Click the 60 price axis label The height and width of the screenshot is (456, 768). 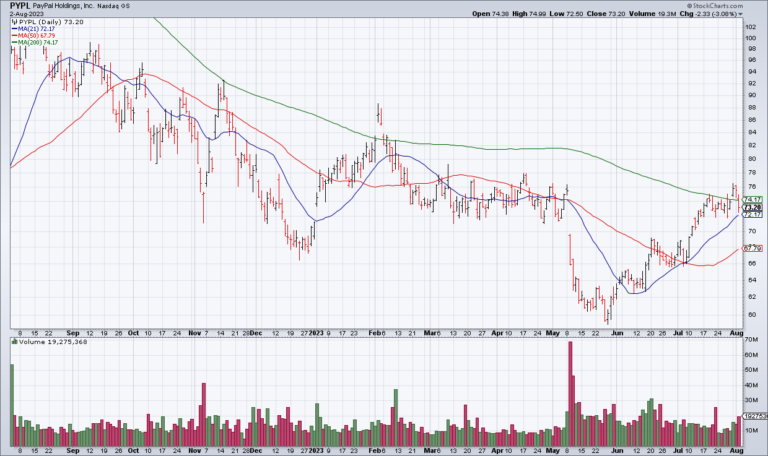750,315
